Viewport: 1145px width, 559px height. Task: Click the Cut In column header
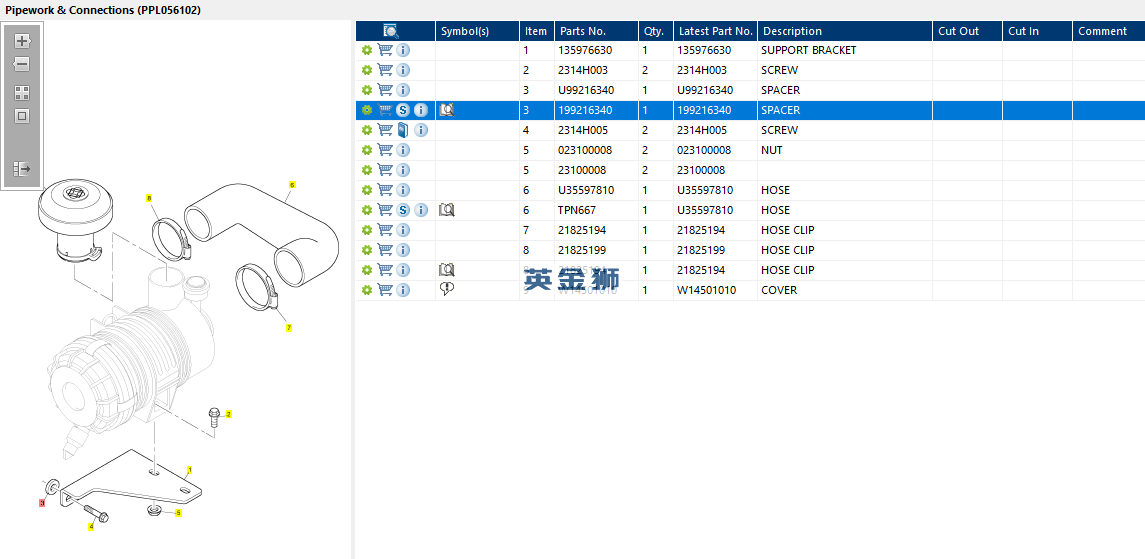(x=1038, y=31)
